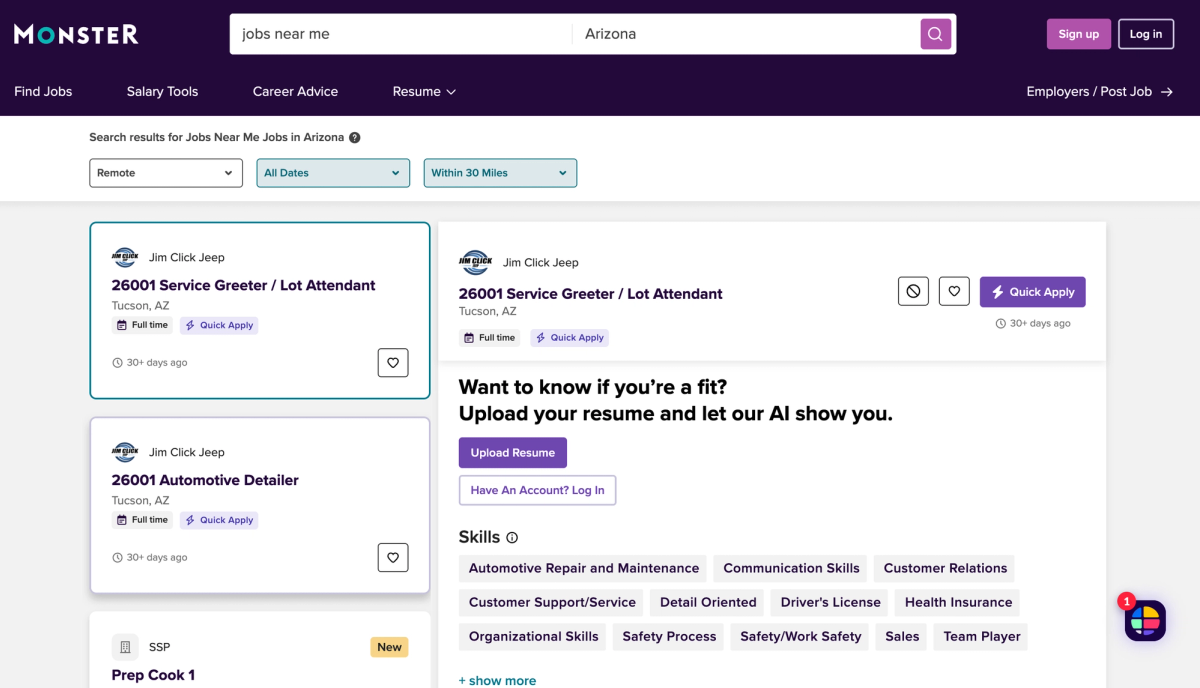Click 'Tucson, AZ' in detail panel
The image size is (1200, 688).
(488, 312)
